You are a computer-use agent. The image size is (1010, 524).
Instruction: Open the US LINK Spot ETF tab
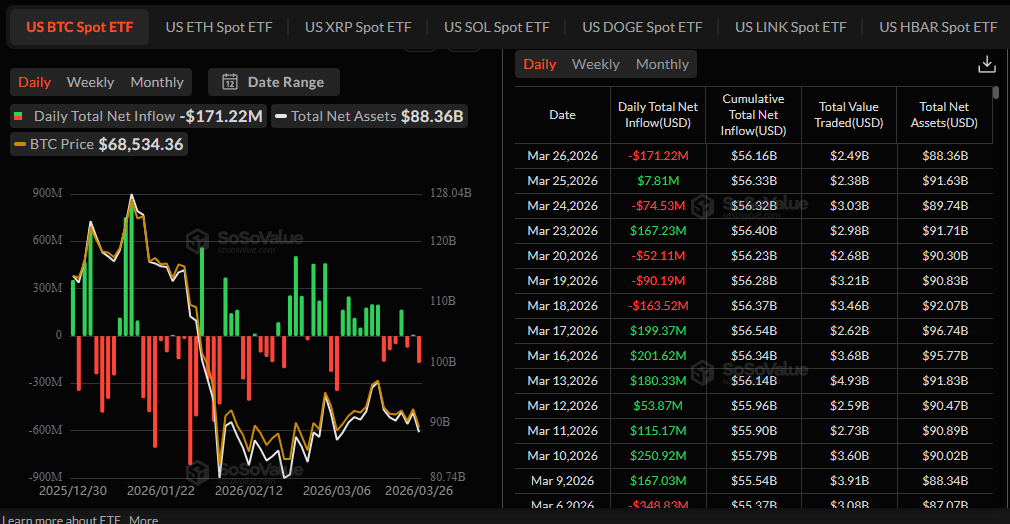tap(790, 27)
